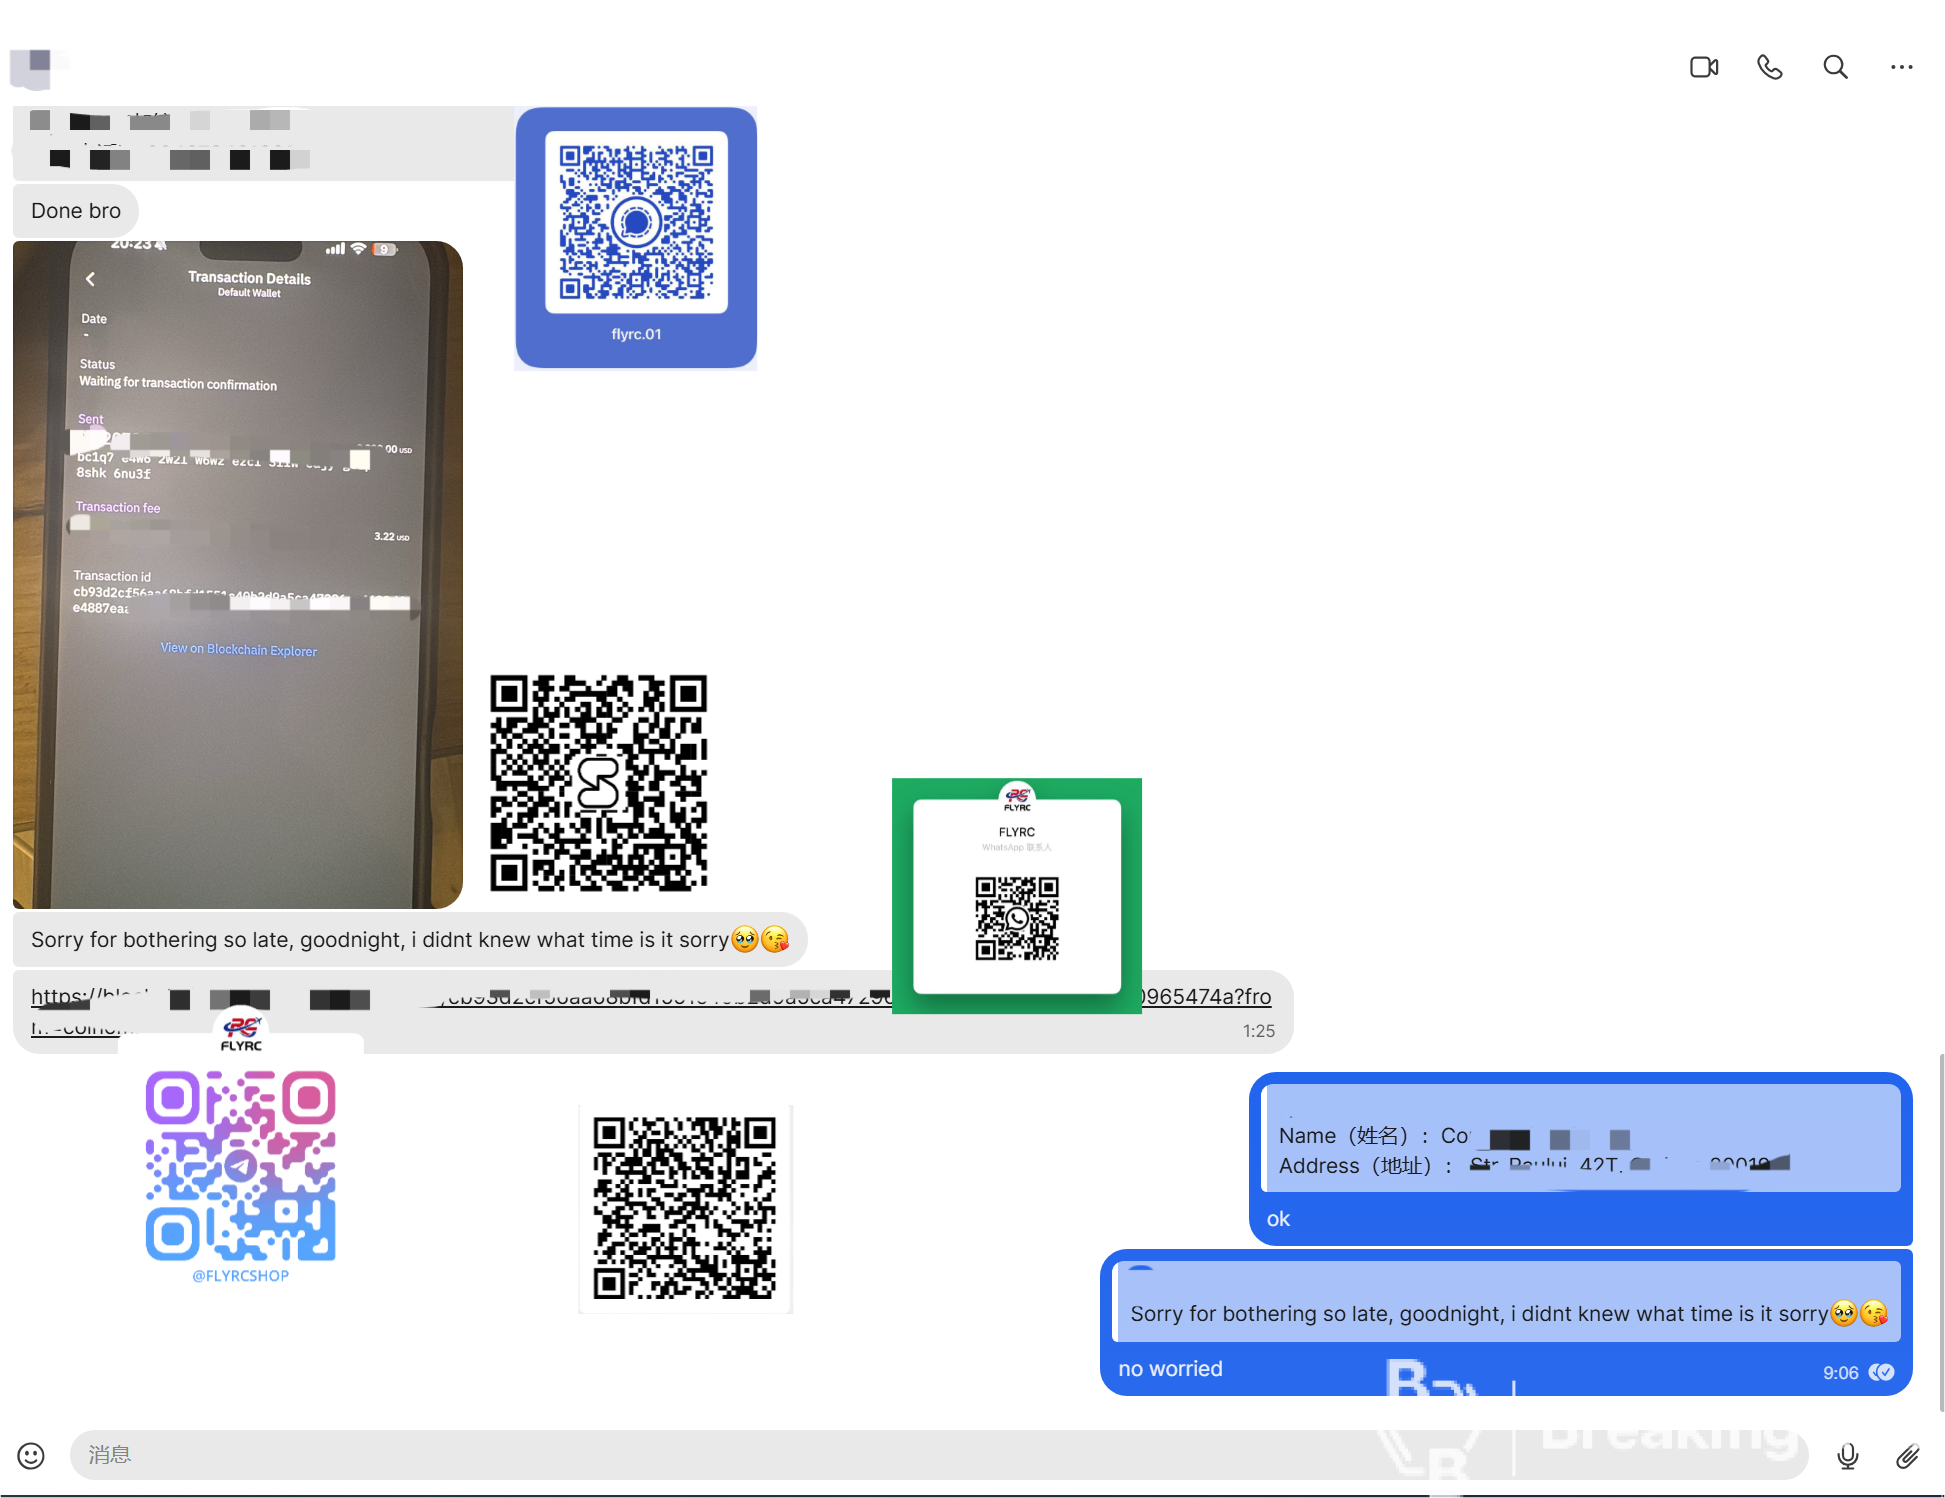1945x1498 pixels.
Task: Search within this conversation
Action: point(1836,67)
